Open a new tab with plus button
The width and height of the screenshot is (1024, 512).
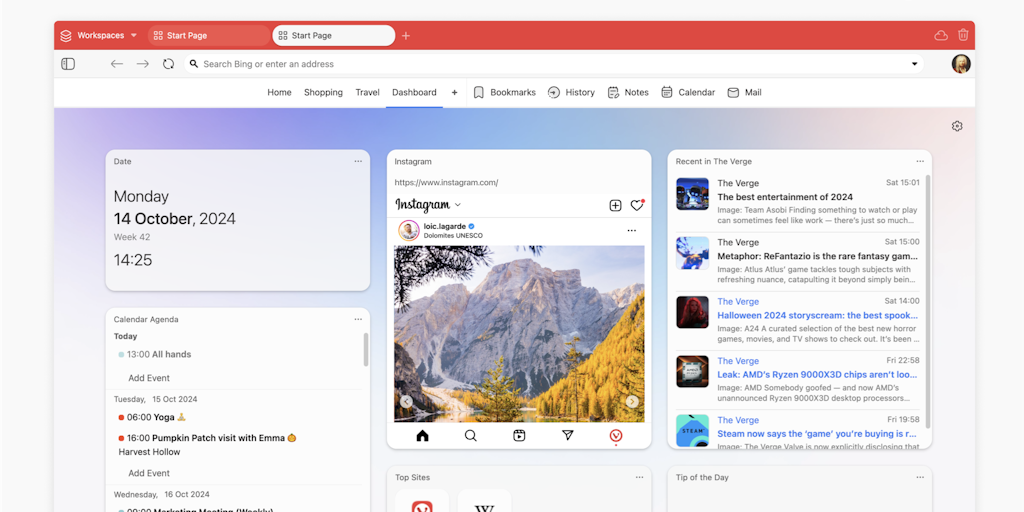[x=406, y=36]
